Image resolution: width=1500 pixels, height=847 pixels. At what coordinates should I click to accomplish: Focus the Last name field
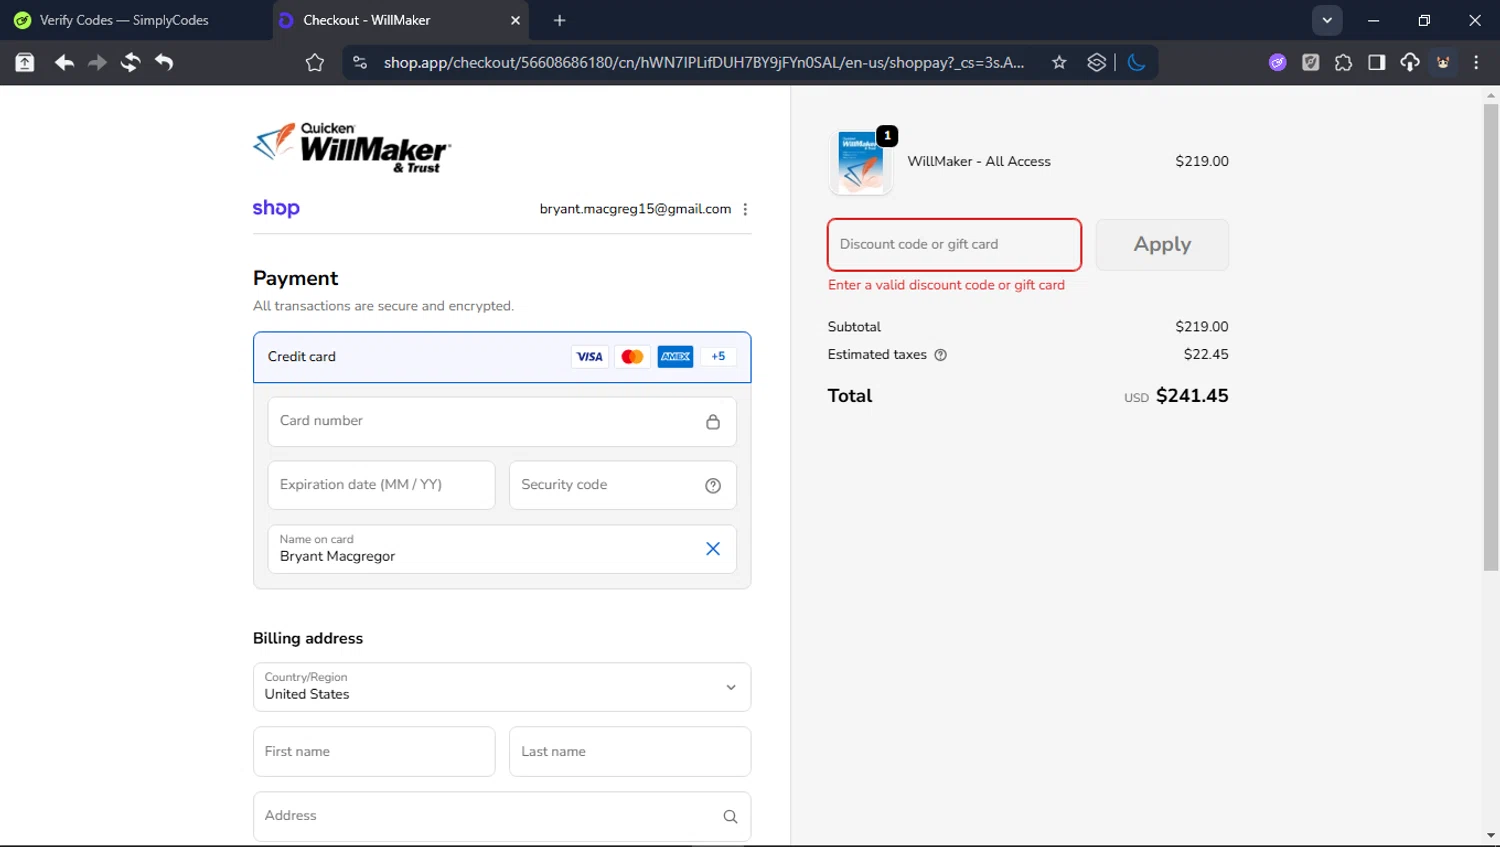tap(630, 752)
